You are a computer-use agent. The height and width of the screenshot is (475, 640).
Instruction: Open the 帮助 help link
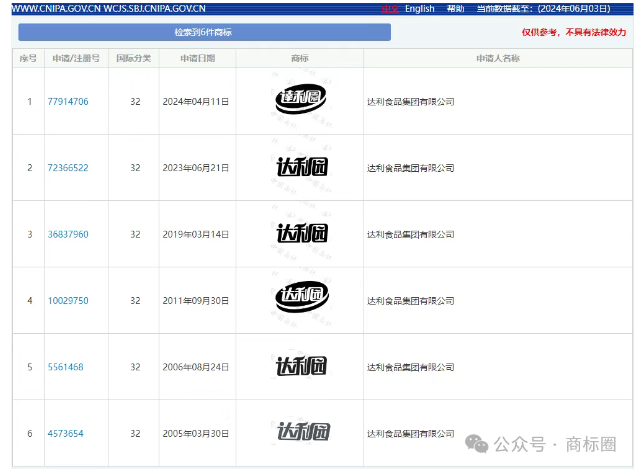[455, 9]
